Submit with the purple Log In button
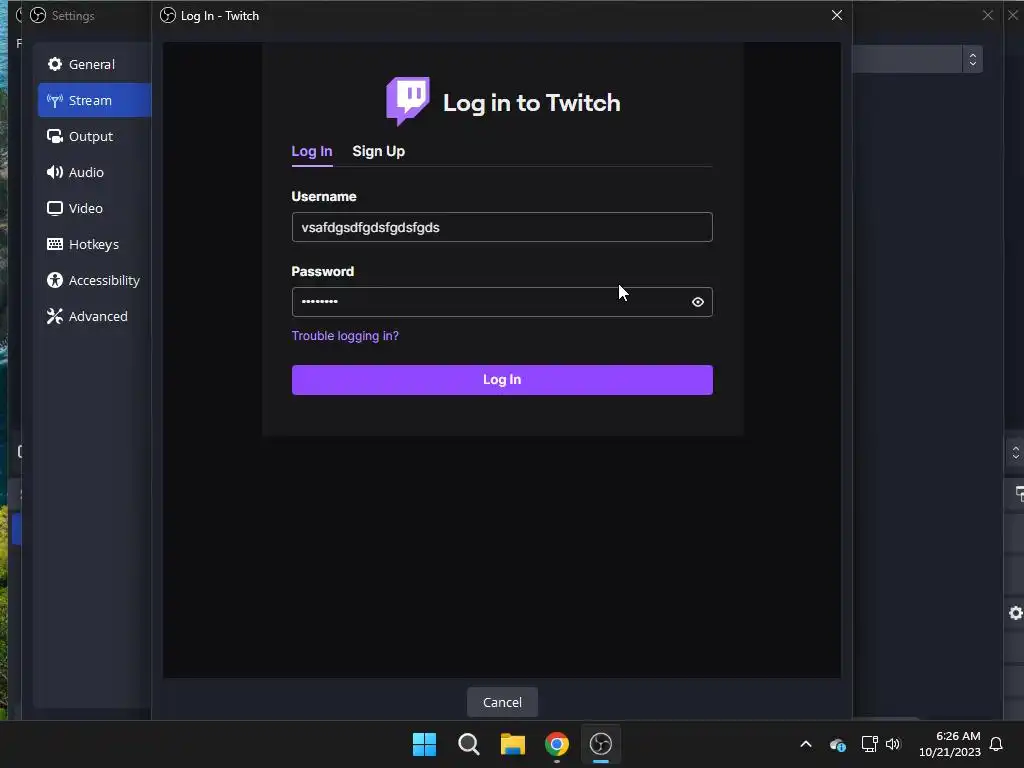Screen dimensions: 1024x768 coord(502,379)
